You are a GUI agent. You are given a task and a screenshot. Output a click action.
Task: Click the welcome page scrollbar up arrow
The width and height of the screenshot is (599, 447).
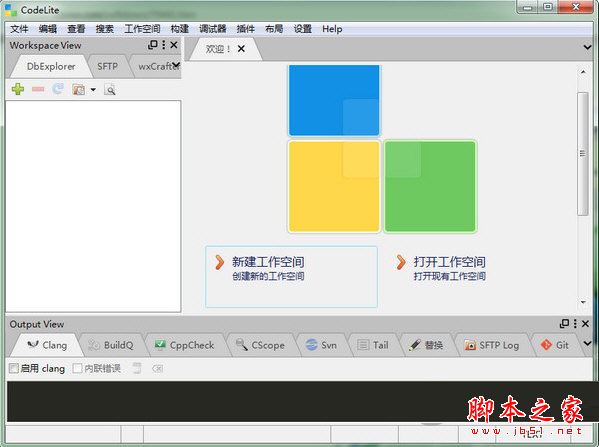point(583,72)
